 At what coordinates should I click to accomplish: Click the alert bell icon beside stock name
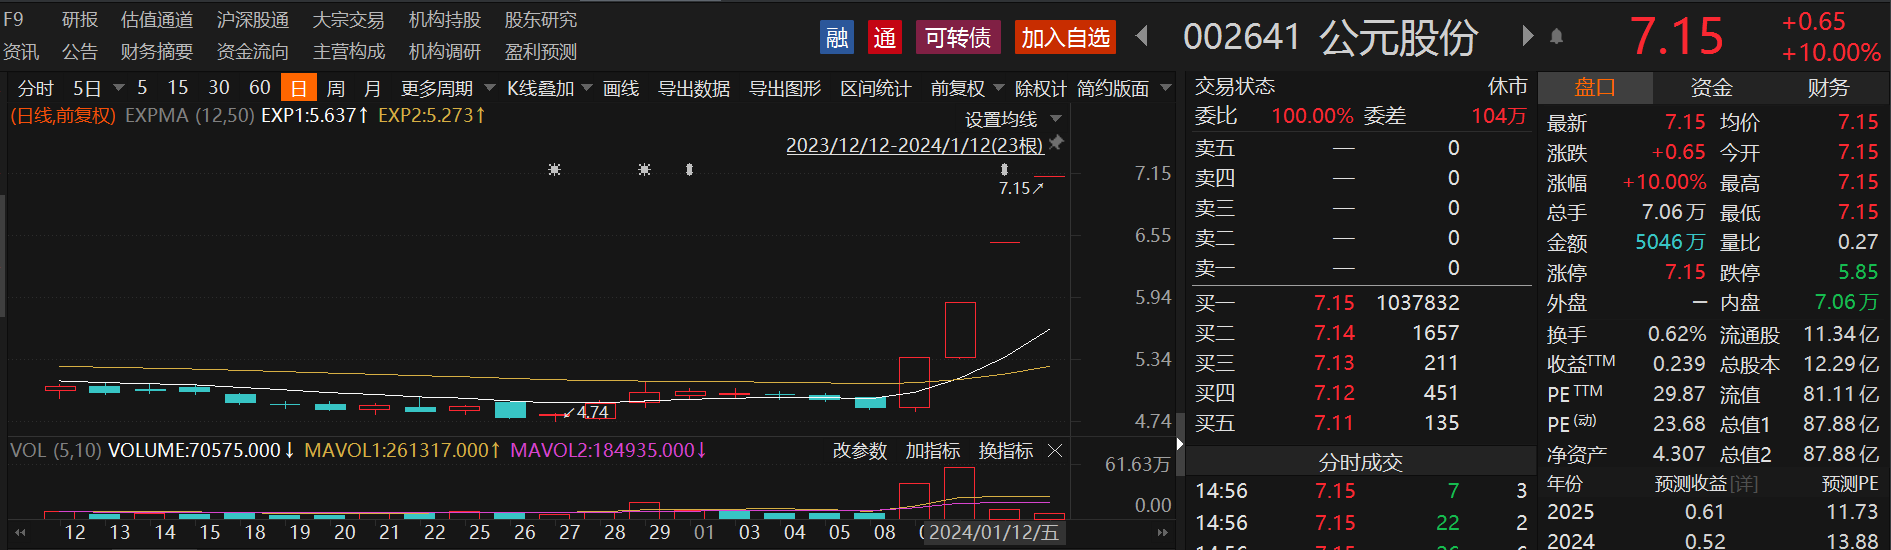[x=1556, y=37]
